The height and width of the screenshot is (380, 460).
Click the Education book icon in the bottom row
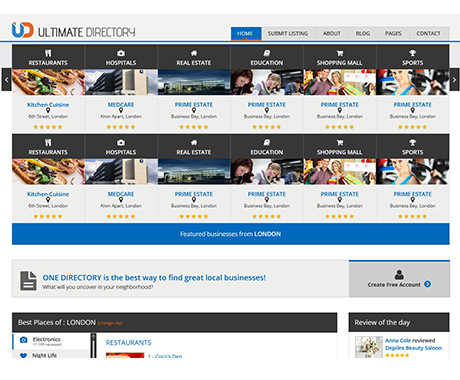(267, 142)
